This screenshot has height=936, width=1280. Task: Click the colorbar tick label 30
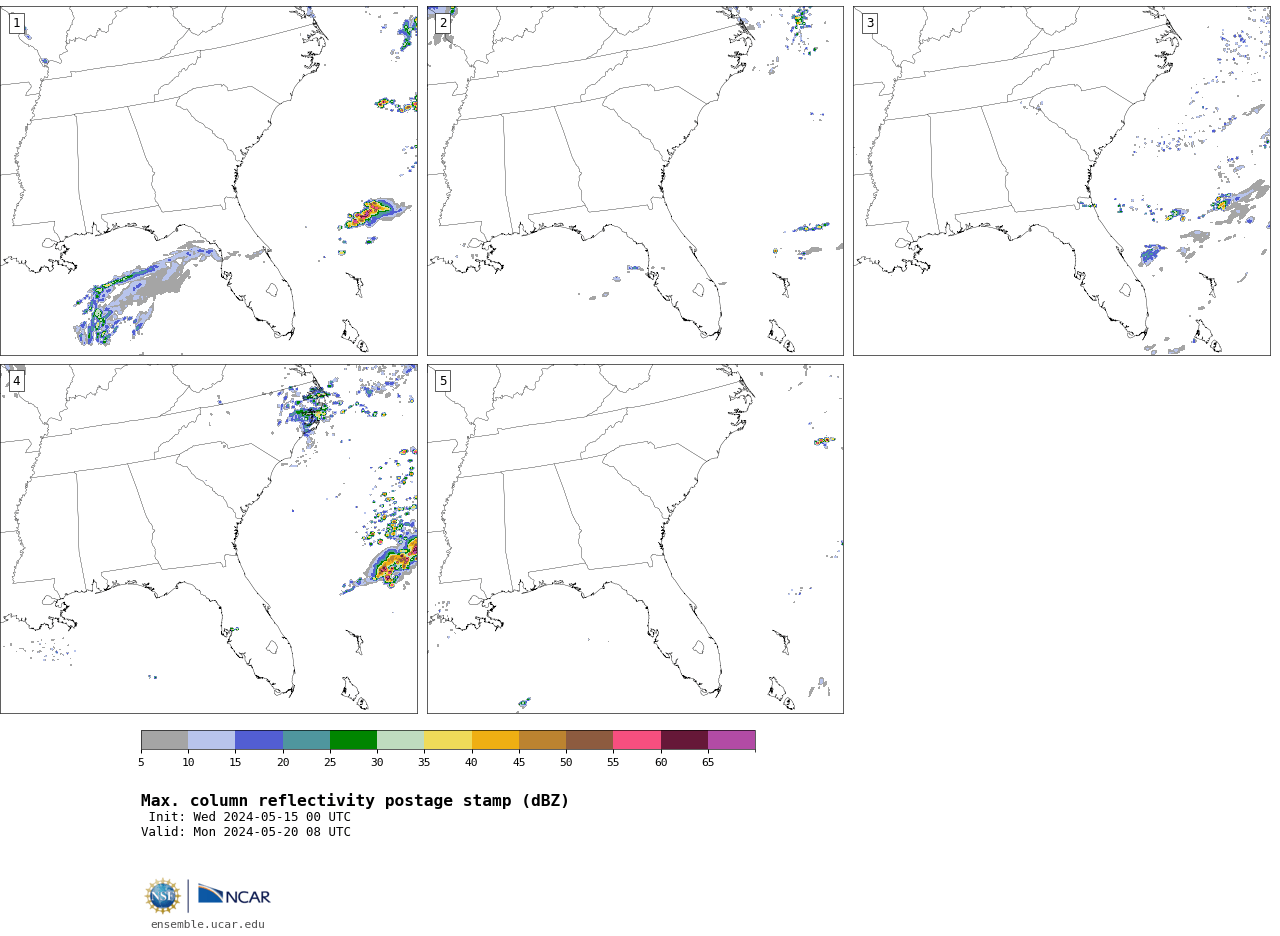point(377,763)
